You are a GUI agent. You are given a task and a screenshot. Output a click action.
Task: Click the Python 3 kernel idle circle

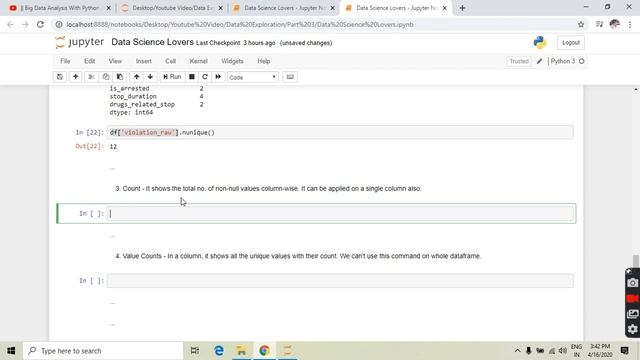[x=582, y=61]
